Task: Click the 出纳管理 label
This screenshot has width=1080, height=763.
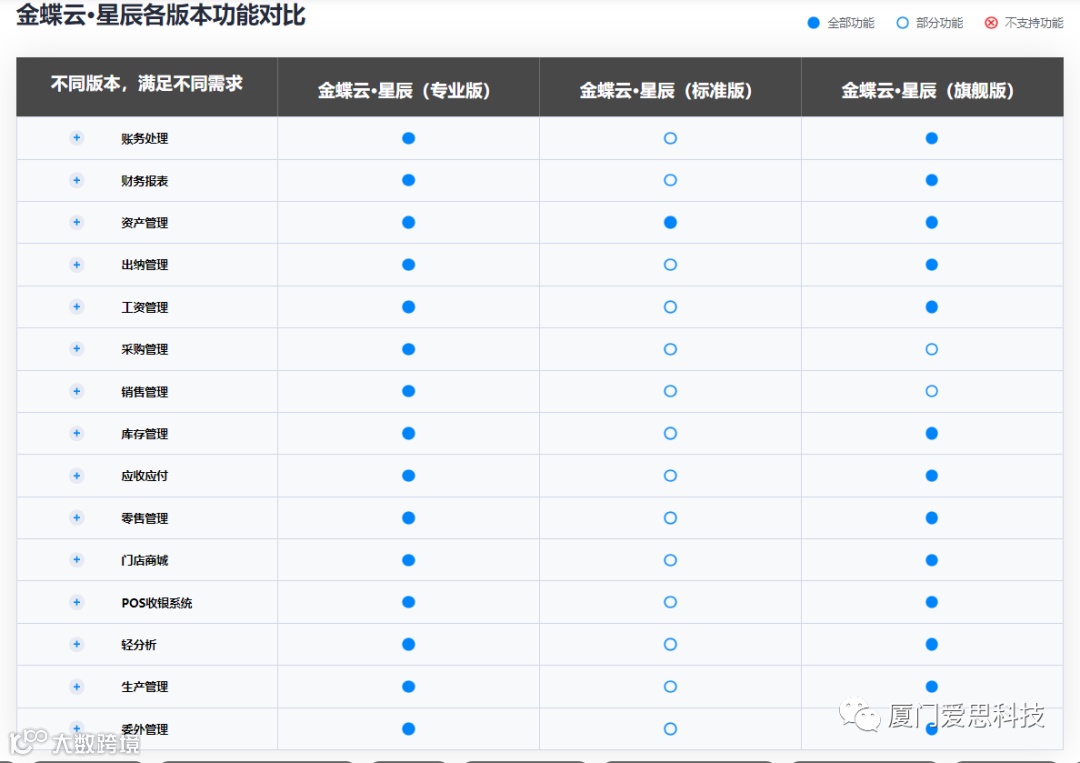Action: tap(145, 265)
